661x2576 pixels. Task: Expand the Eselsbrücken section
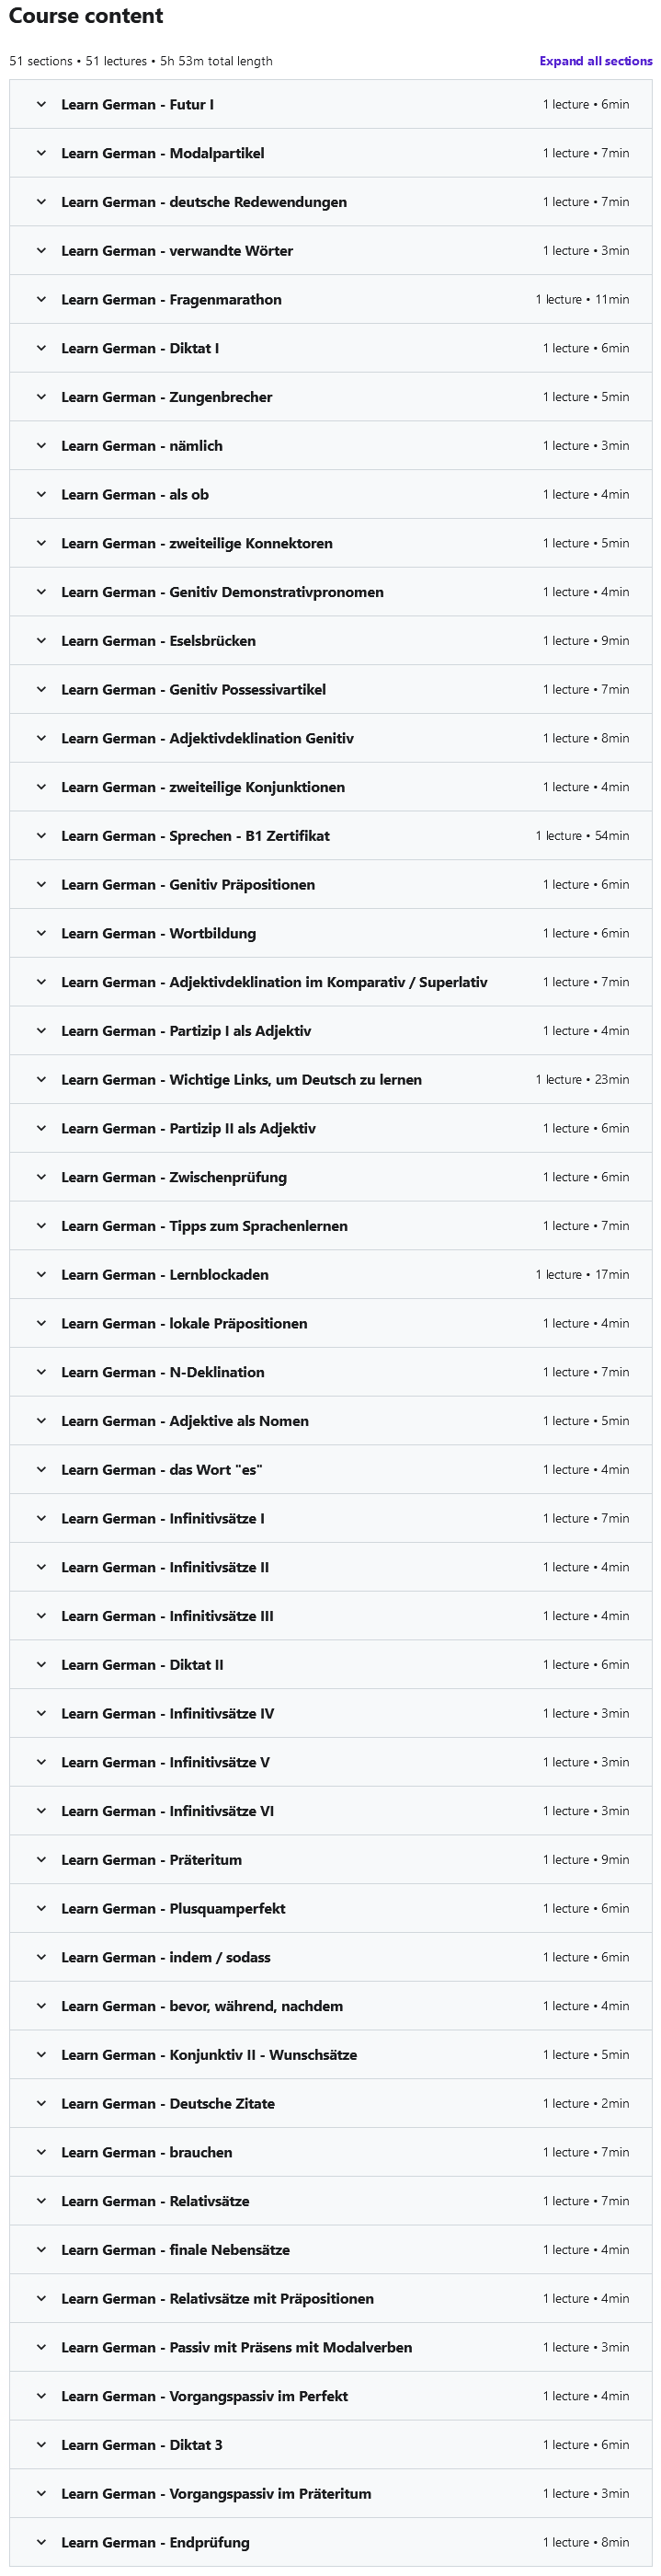330,641
